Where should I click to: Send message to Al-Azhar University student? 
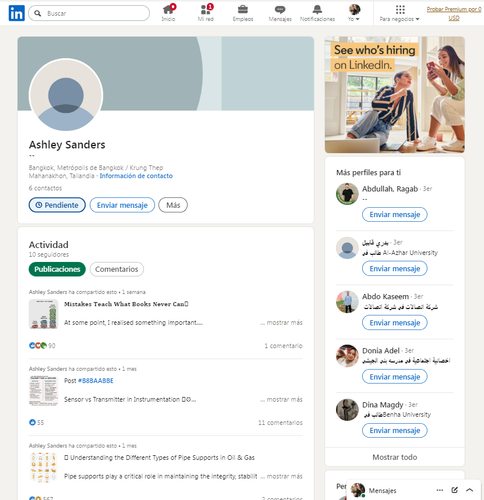coord(395,268)
